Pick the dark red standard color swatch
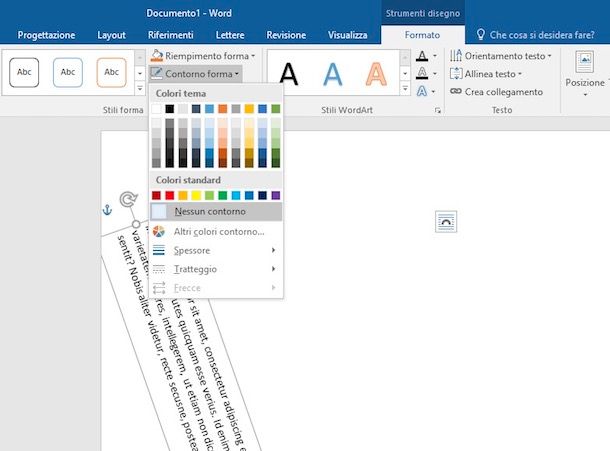 tap(156, 195)
